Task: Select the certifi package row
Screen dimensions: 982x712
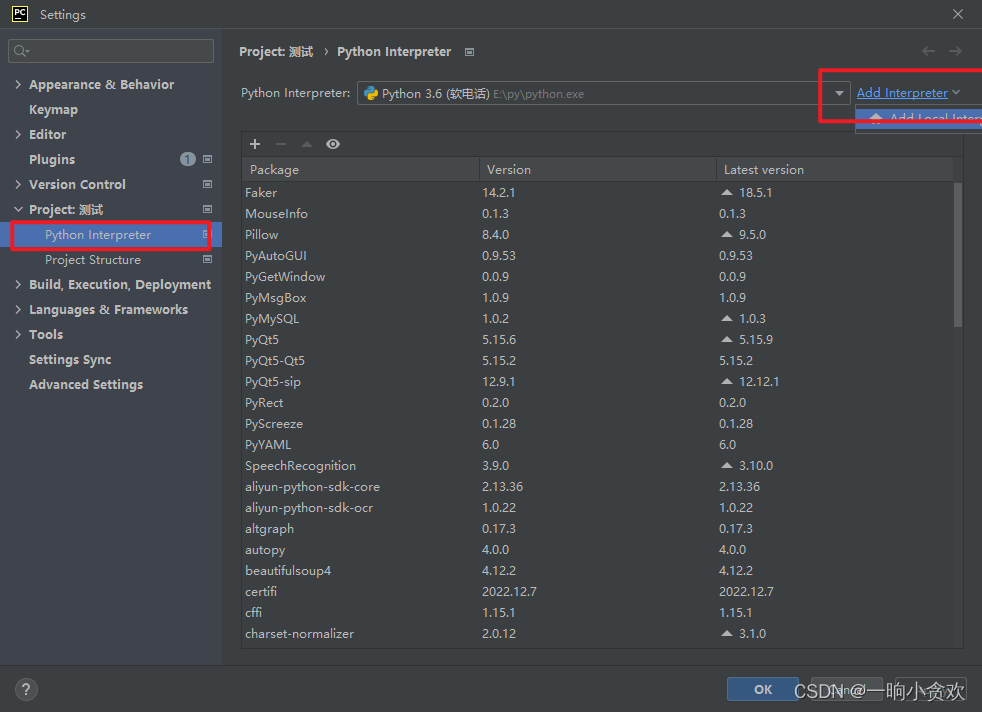Action: (x=598, y=591)
